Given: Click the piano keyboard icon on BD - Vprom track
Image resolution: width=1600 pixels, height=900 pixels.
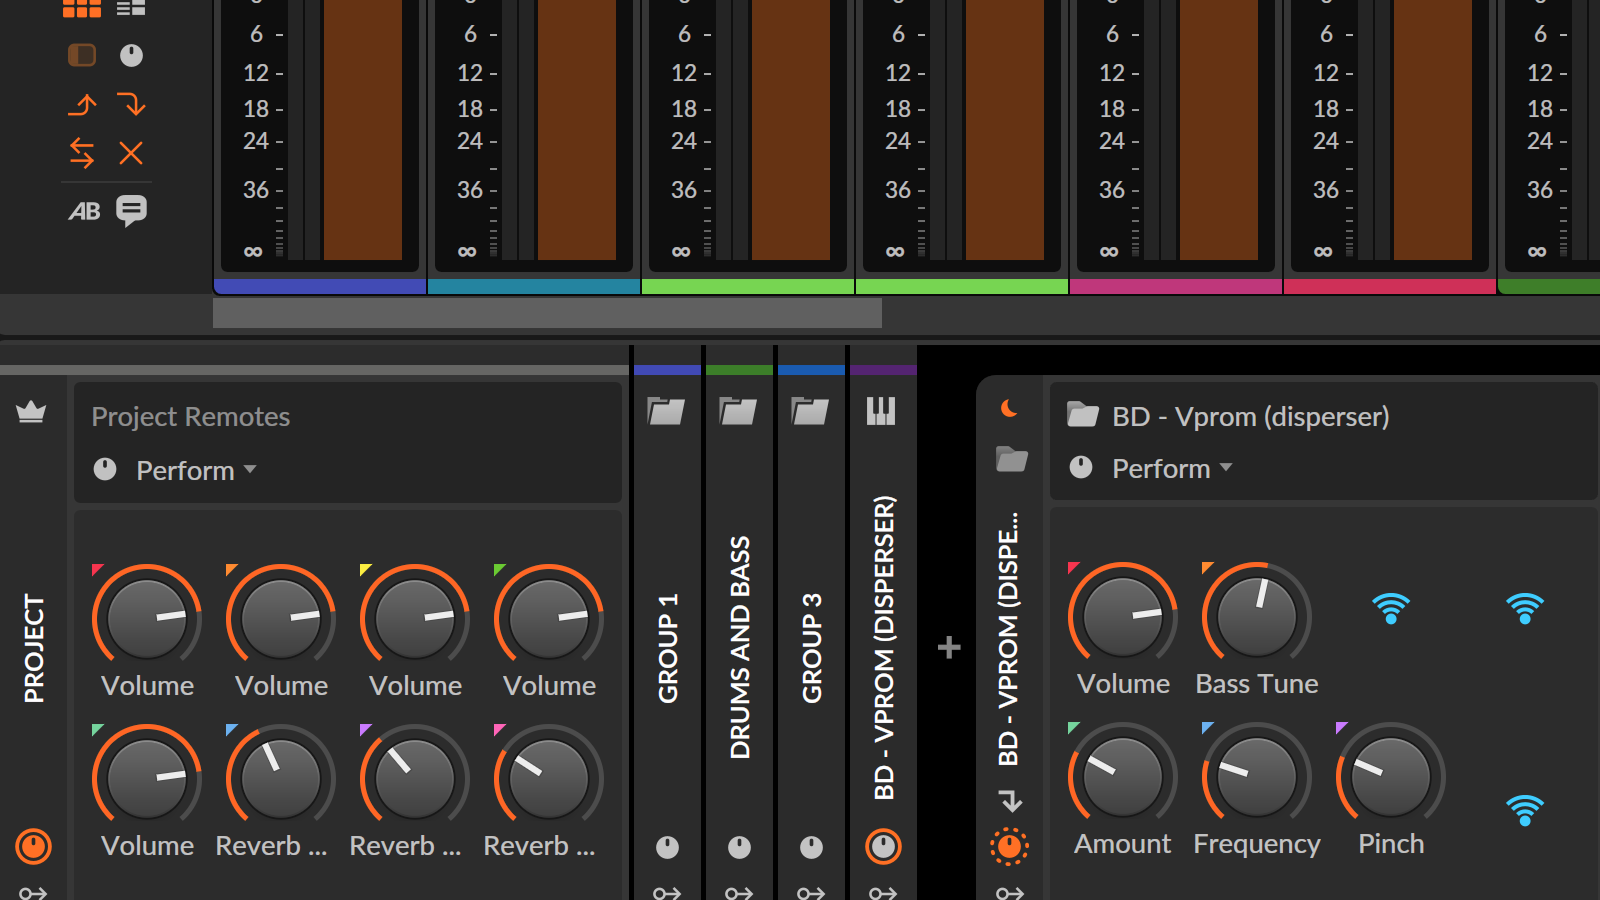Looking at the screenshot, I should [x=881, y=410].
